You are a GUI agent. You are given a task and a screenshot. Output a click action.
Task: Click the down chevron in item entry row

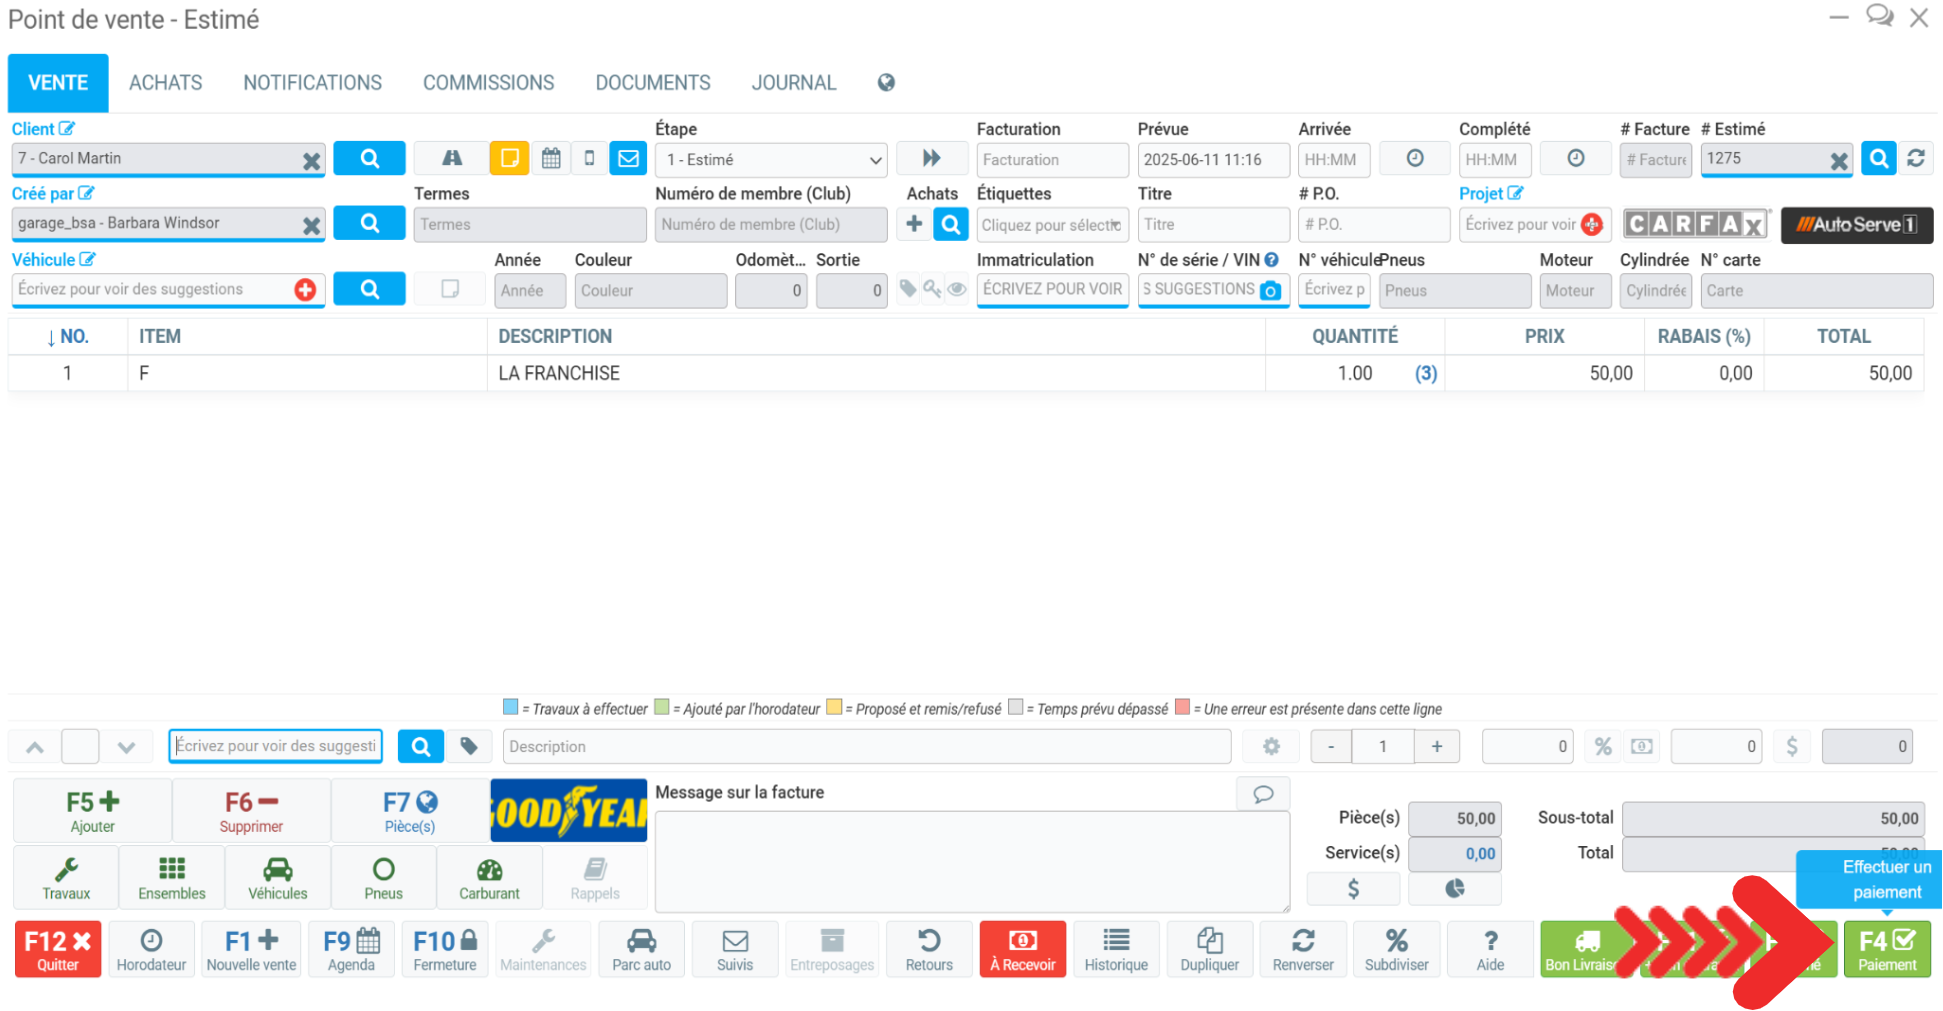(x=126, y=747)
